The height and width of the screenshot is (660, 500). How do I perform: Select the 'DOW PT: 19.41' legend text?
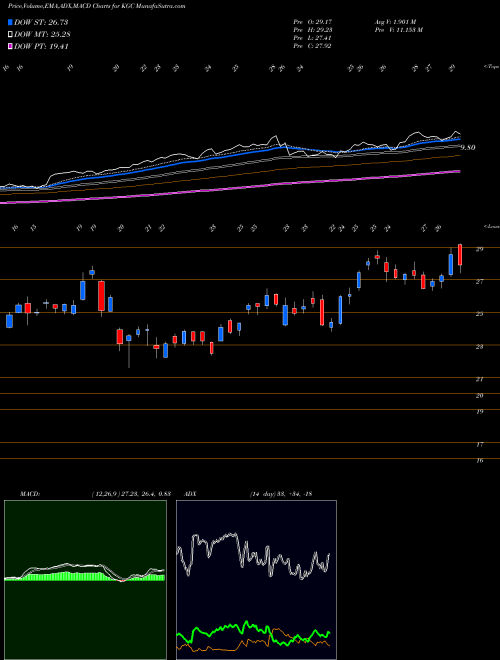(x=41, y=47)
